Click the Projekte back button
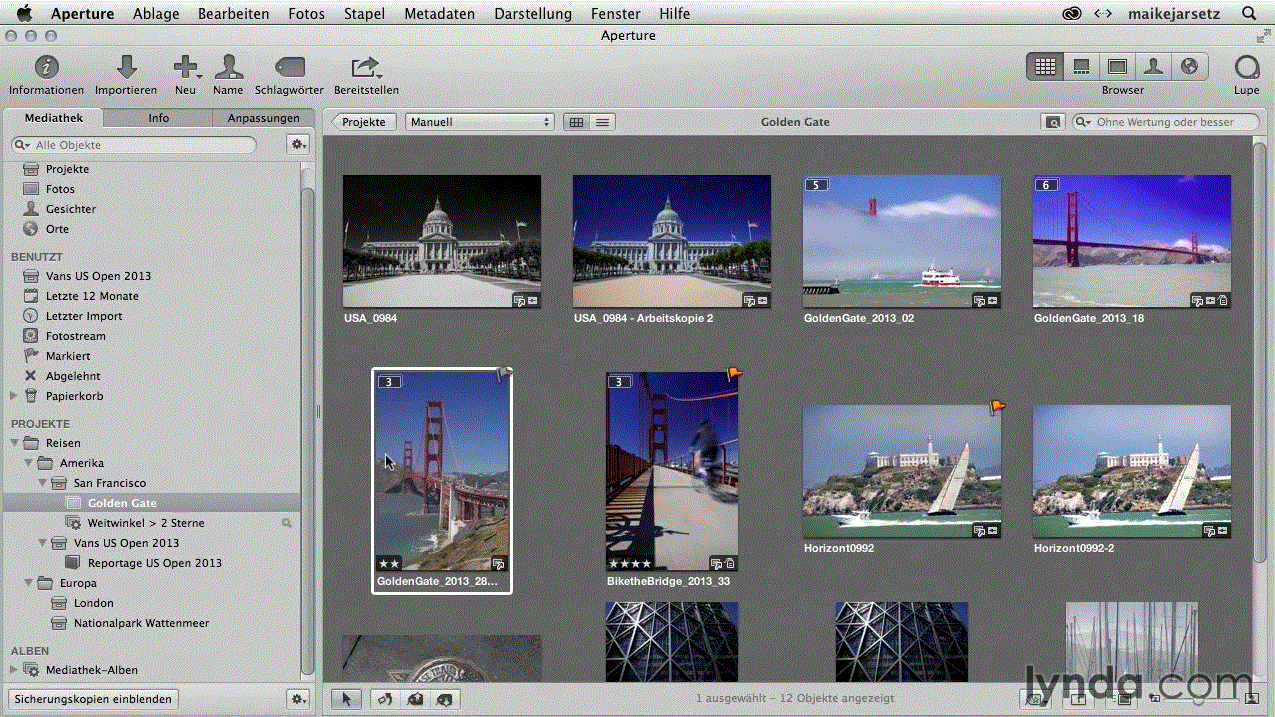 click(x=362, y=122)
